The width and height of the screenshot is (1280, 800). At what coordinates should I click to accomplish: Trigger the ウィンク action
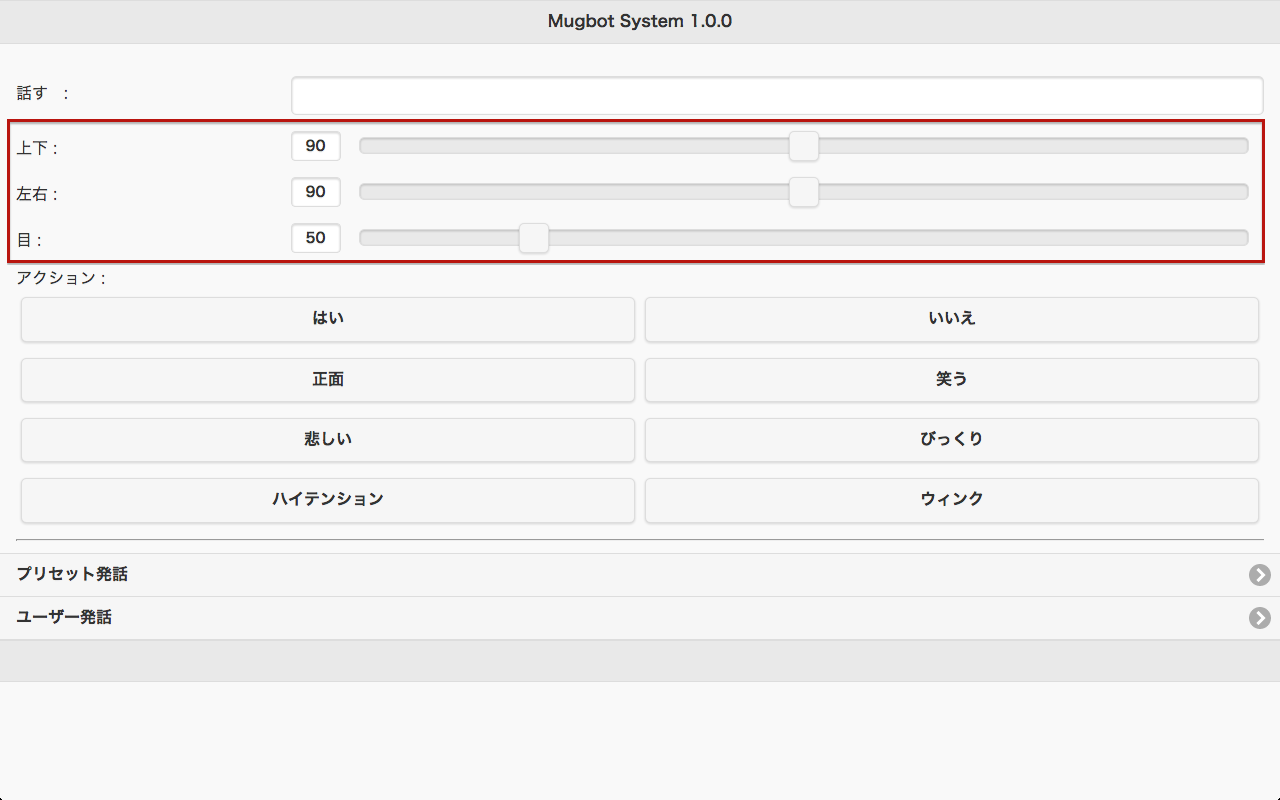point(951,500)
